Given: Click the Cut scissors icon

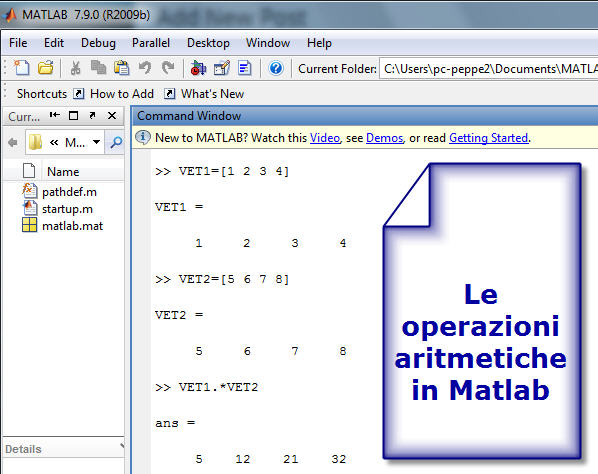Looking at the screenshot, I should coord(76,68).
